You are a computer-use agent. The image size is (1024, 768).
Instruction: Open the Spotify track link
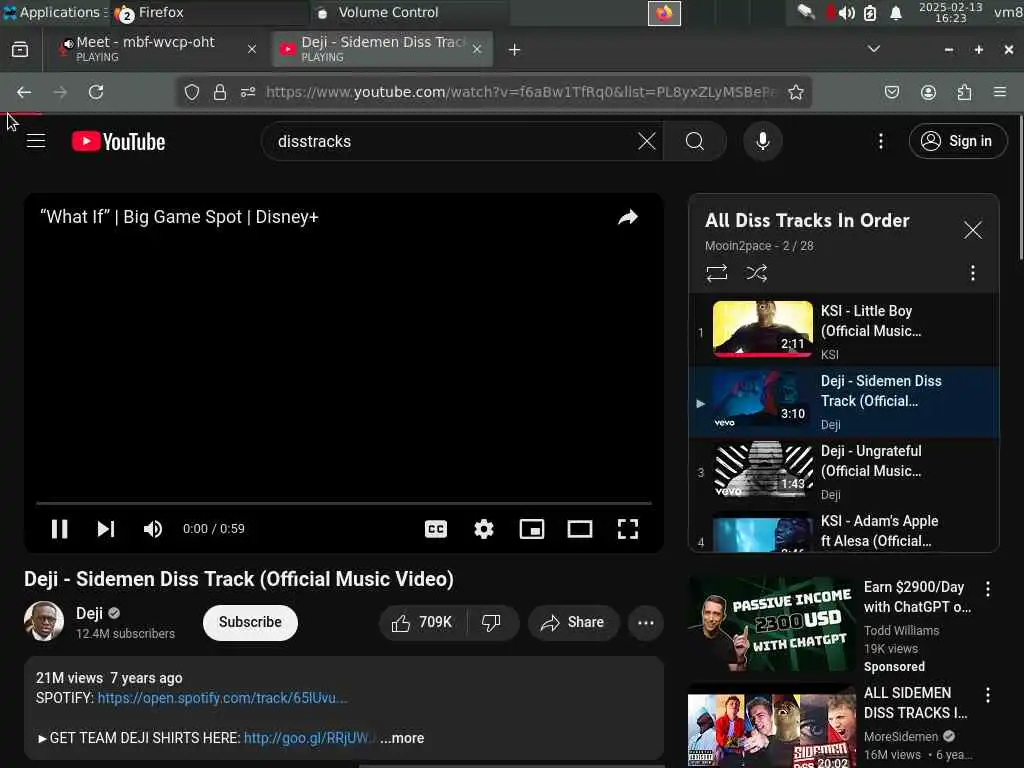point(222,698)
